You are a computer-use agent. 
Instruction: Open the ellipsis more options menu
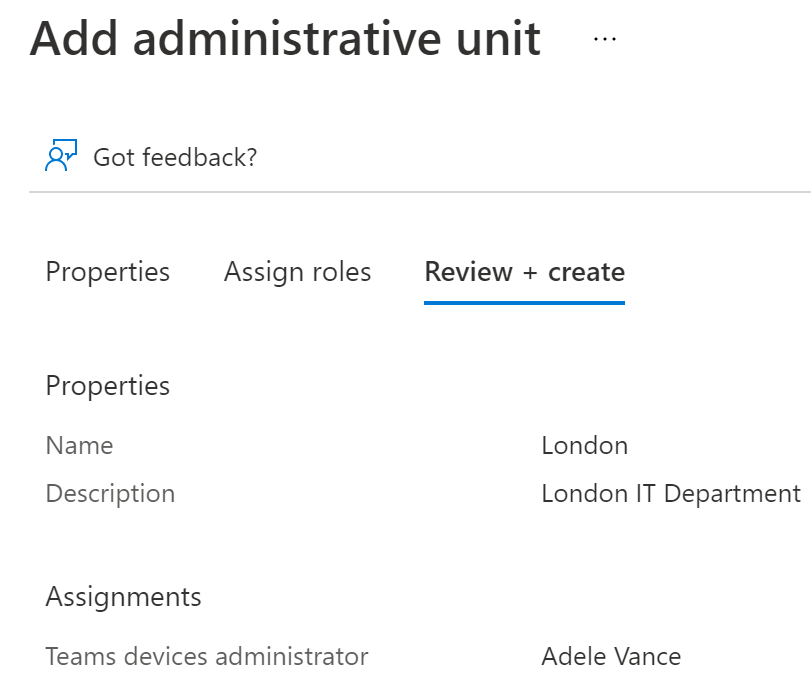point(605,39)
